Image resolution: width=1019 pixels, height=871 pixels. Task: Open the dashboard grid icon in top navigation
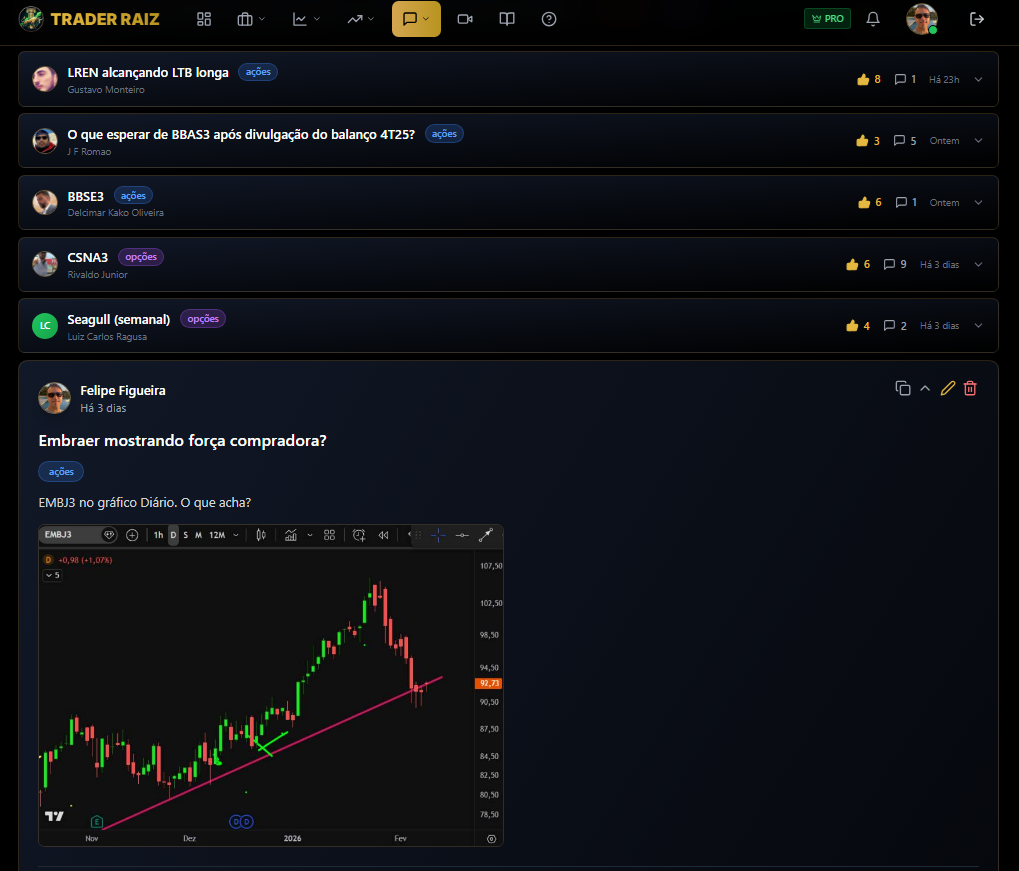tap(204, 19)
